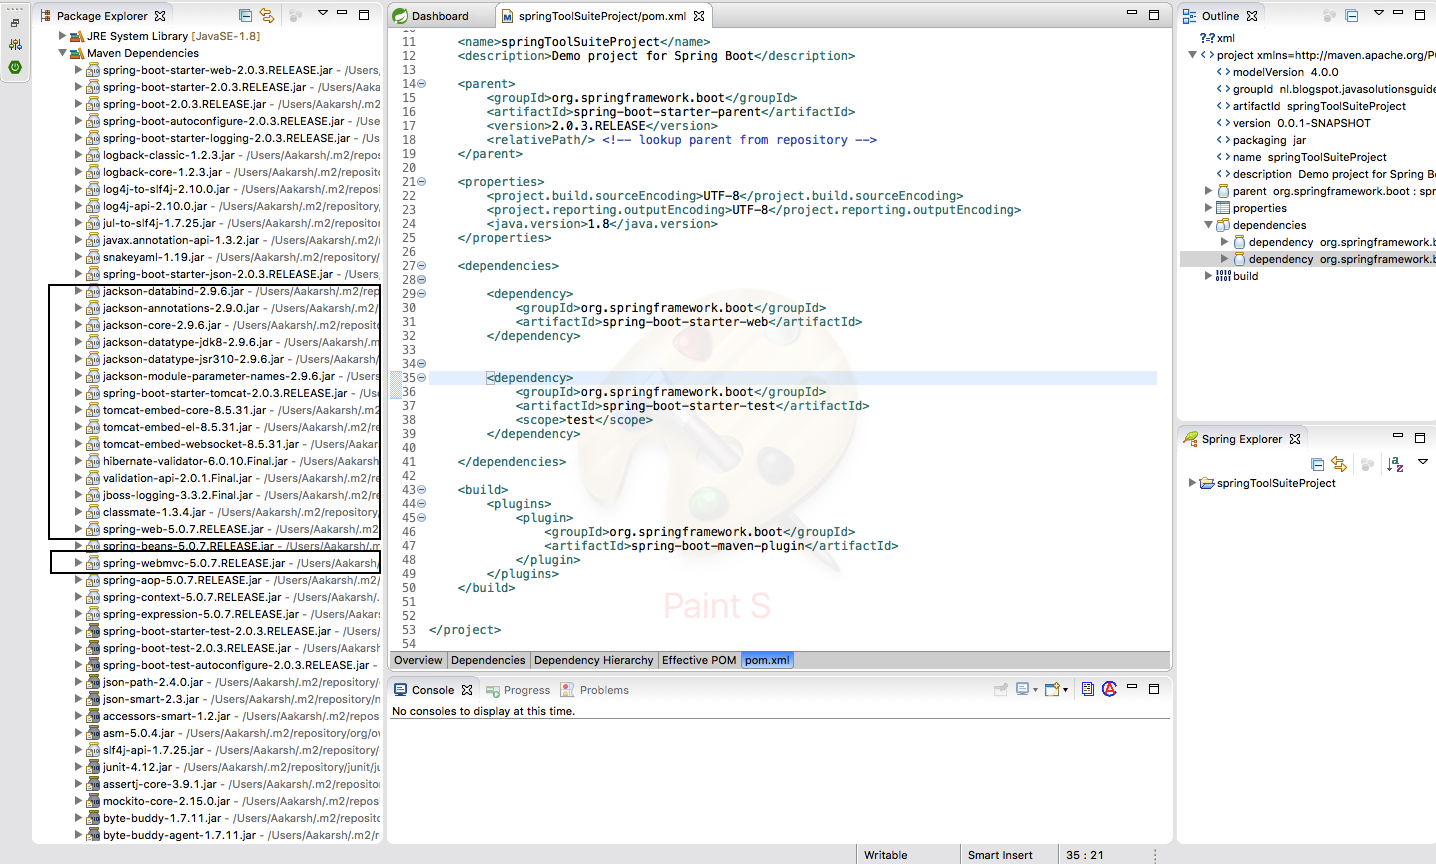Fold the properties element at line 21
Screen dimensions: 1436x864
coord(422,182)
